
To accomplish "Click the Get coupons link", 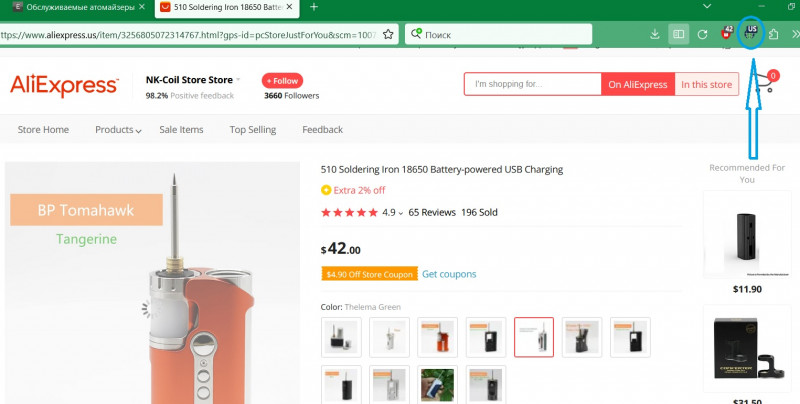I will tap(449, 274).
